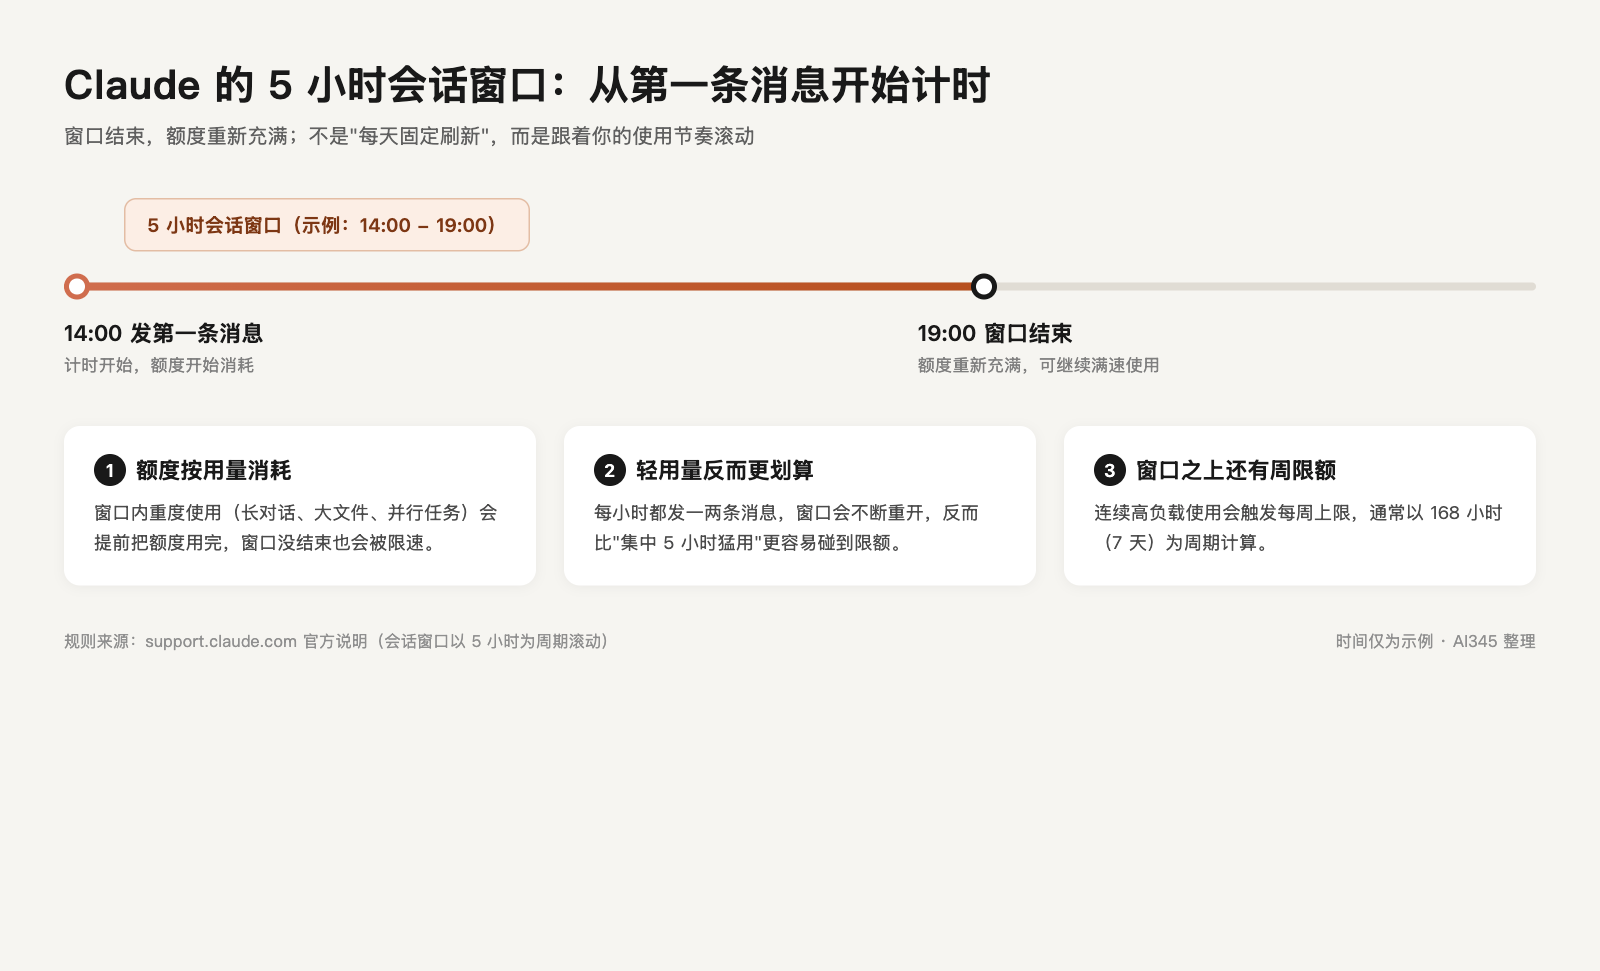Image resolution: width=1600 pixels, height=971 pixels.
Task: Click the number 3 circle icon
Action: [x=1110, y=470]
